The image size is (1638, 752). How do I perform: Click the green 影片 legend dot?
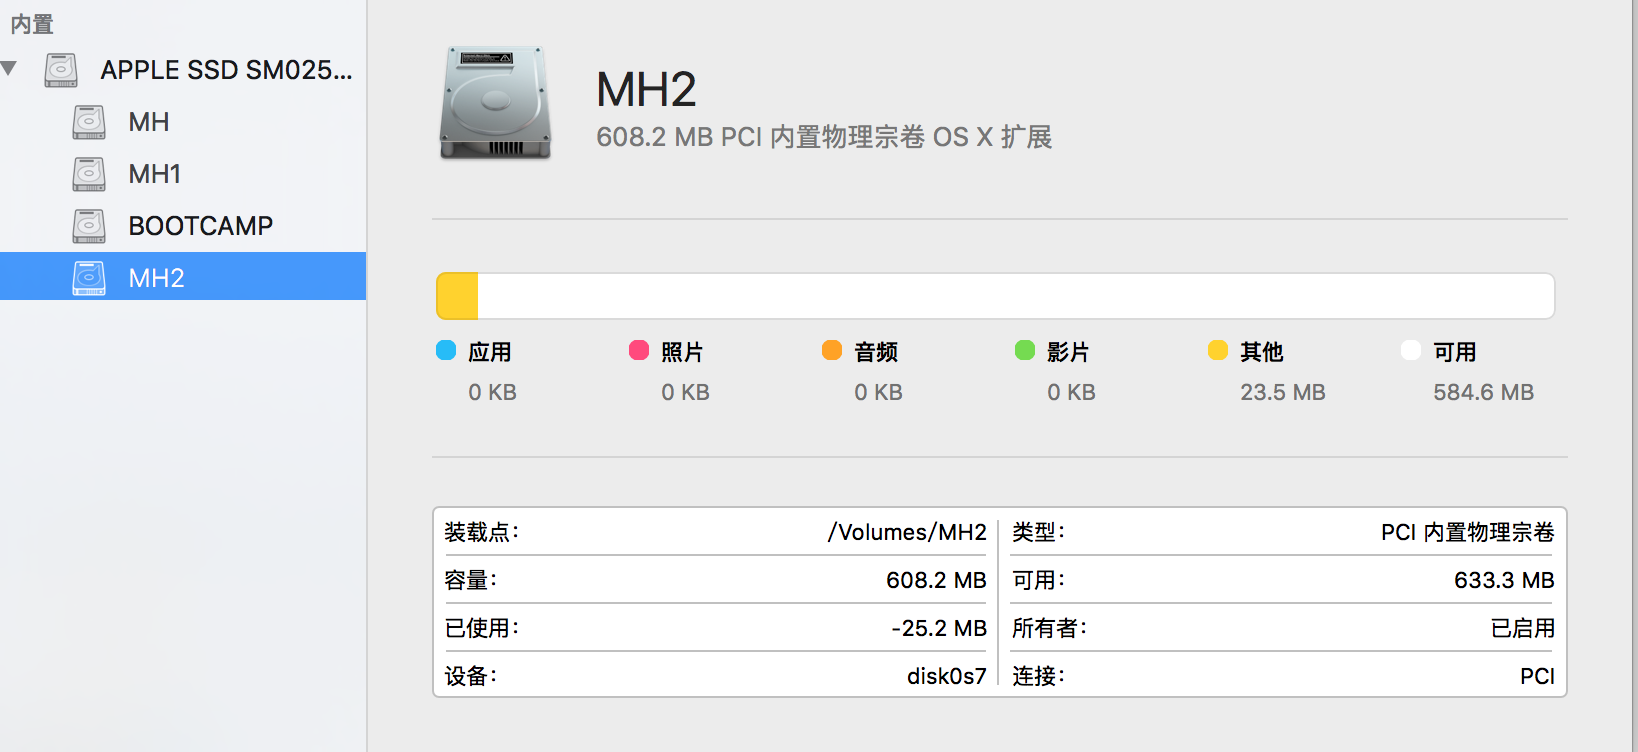tap(1025, 350)
